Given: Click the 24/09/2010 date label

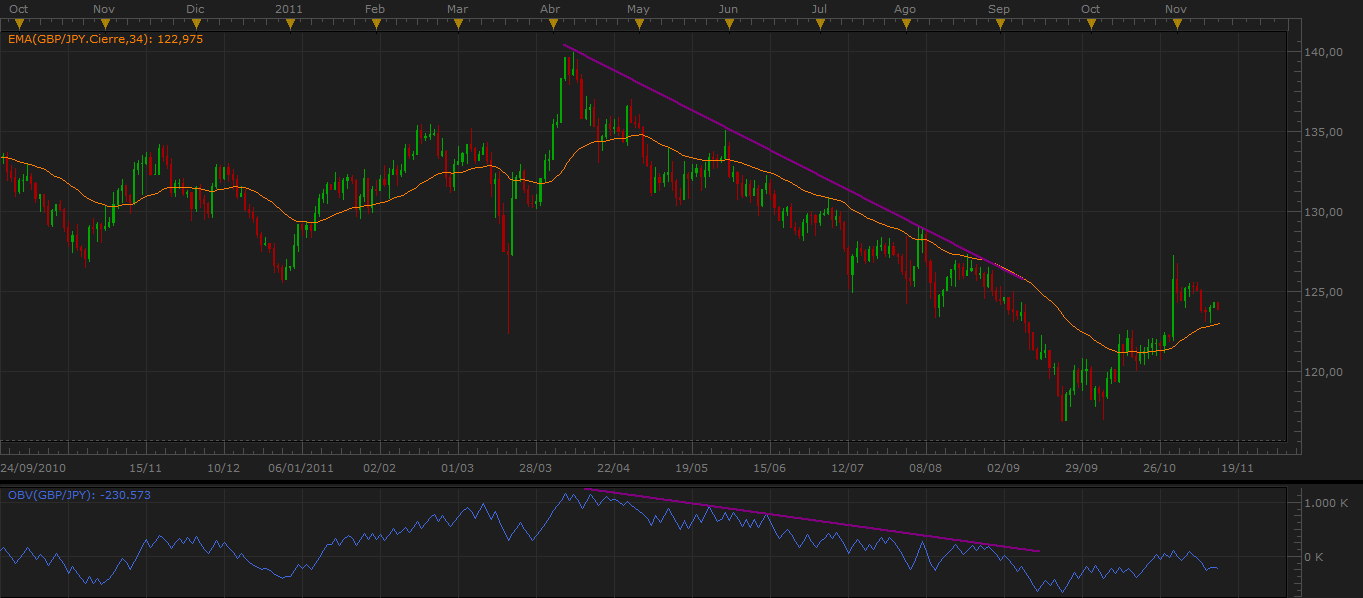Looking at the screenshot, I should tap(32, 467).
